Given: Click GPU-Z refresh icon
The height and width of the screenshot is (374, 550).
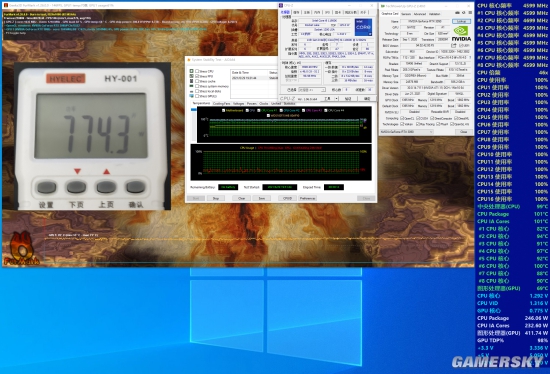Looking at the screenshot, I should click(463, 13).
